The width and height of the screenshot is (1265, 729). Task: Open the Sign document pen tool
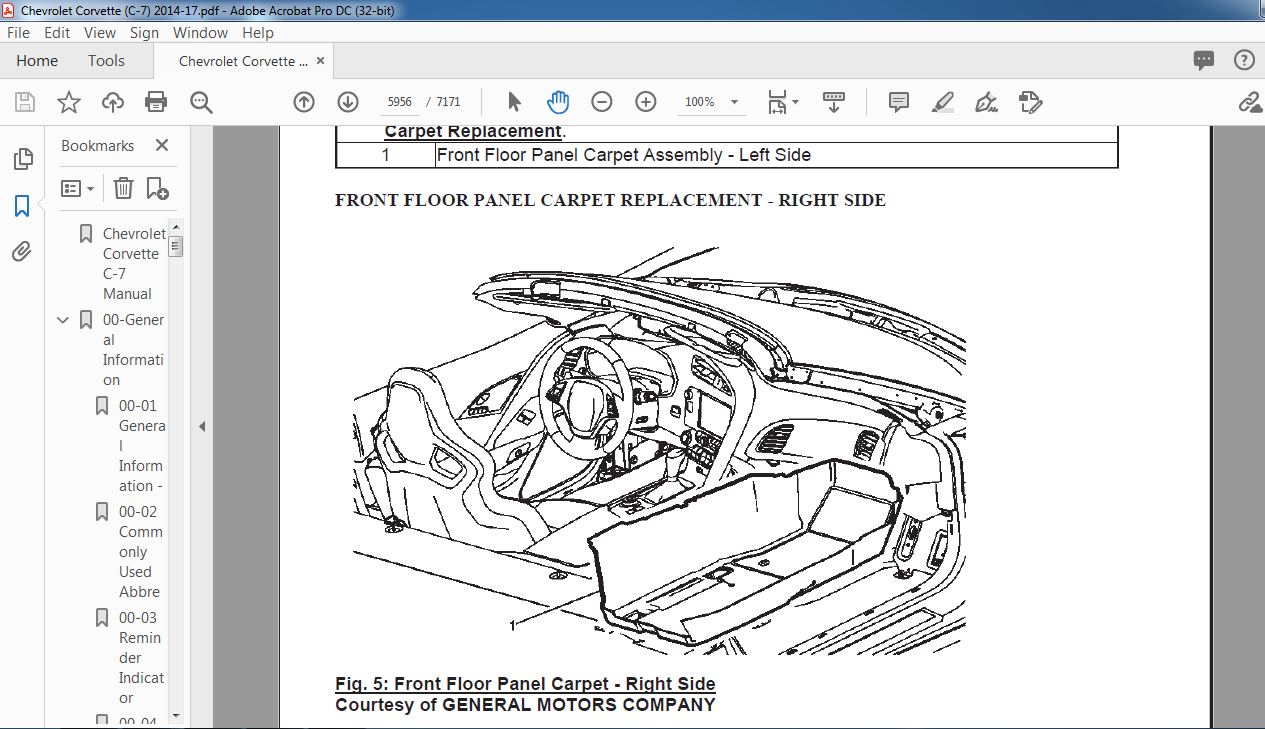tap(986, 102)
